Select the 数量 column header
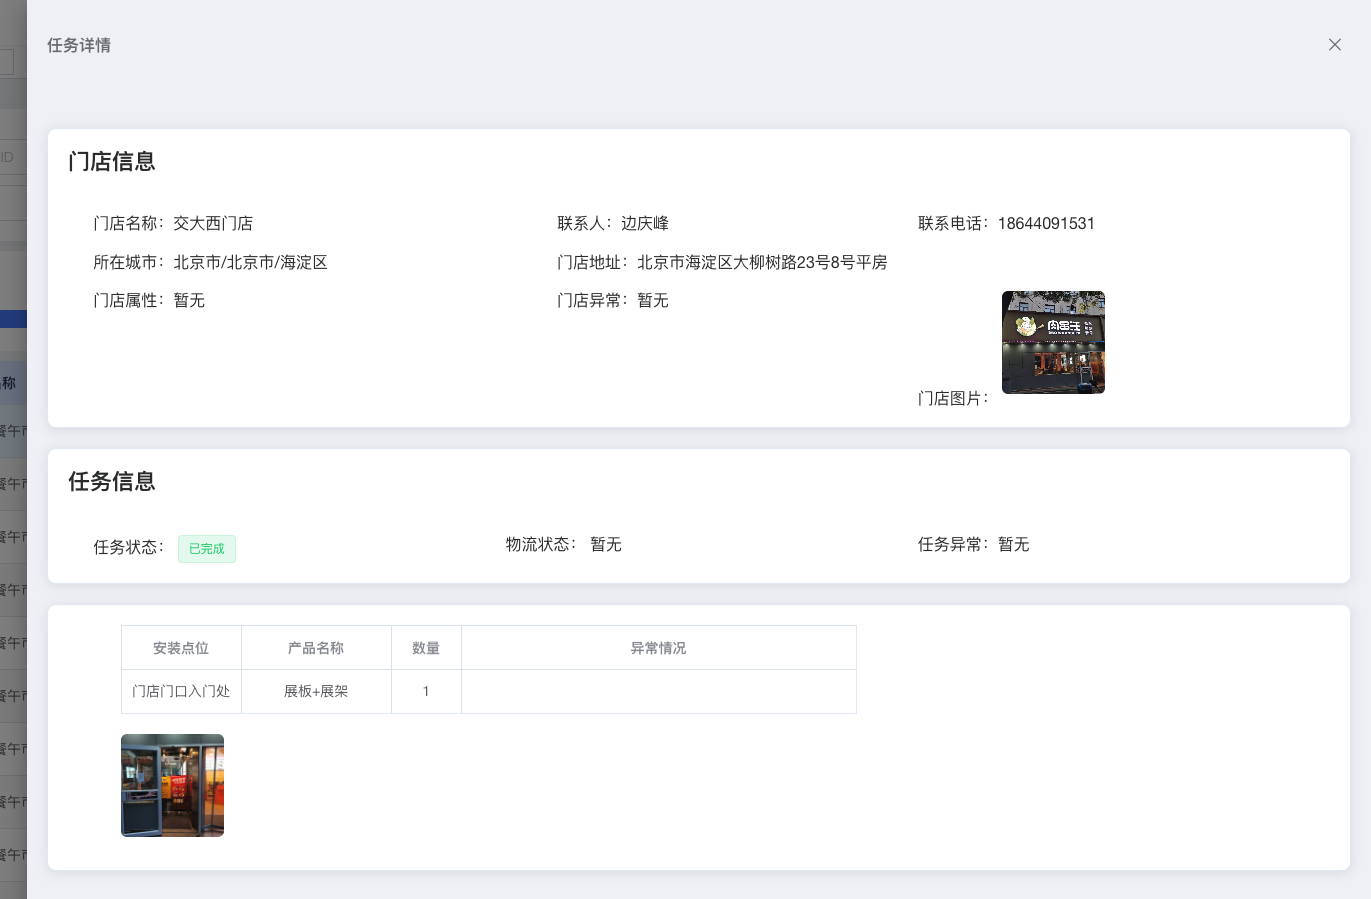Image resolution: width=1371 pixels, height=899 pixels. (426, 648)
